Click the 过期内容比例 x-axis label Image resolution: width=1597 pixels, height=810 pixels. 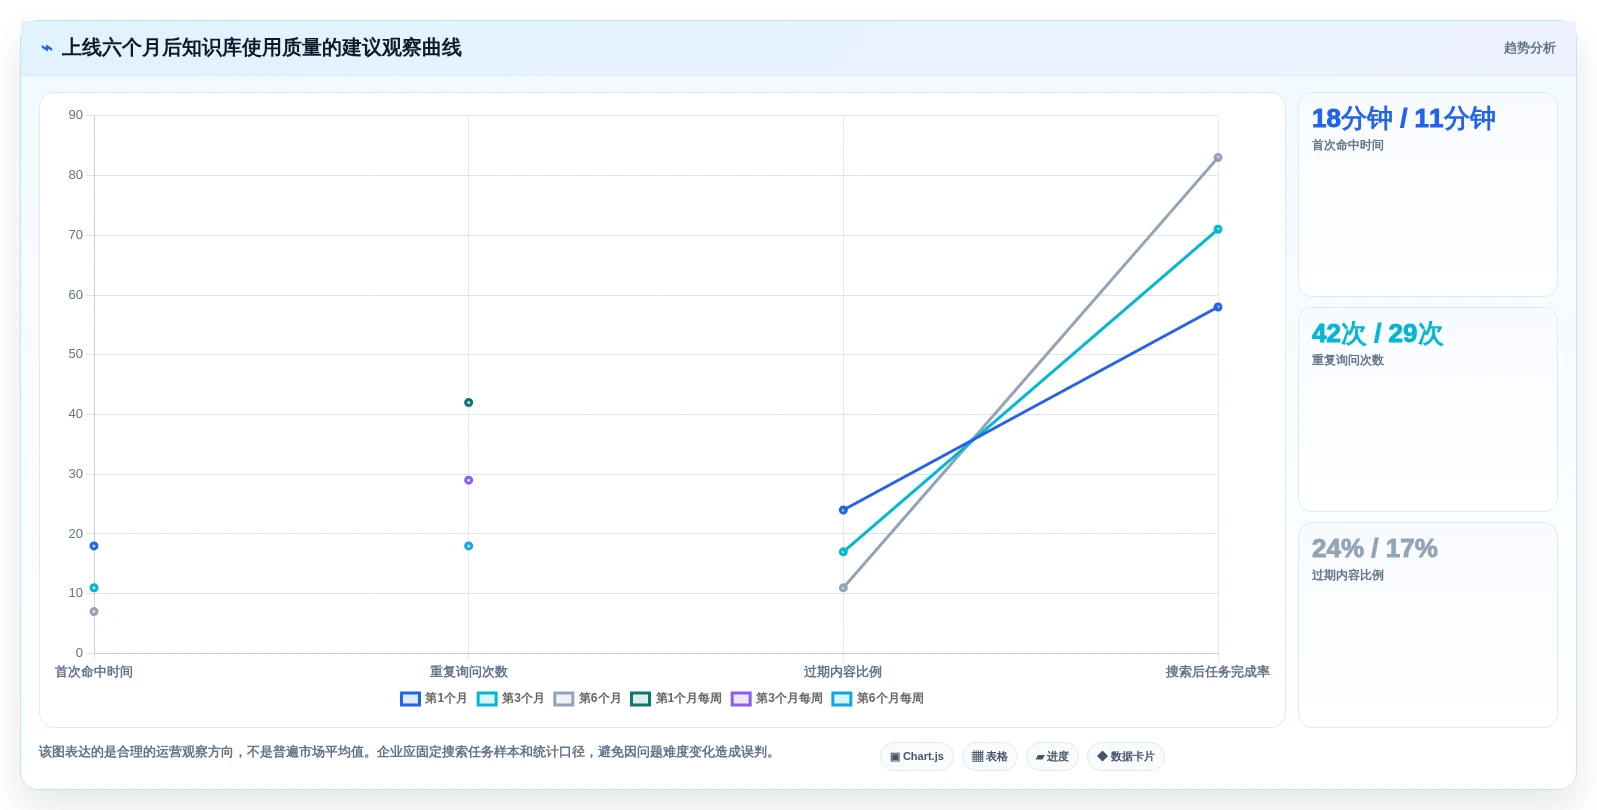click(x=843, y=672)
